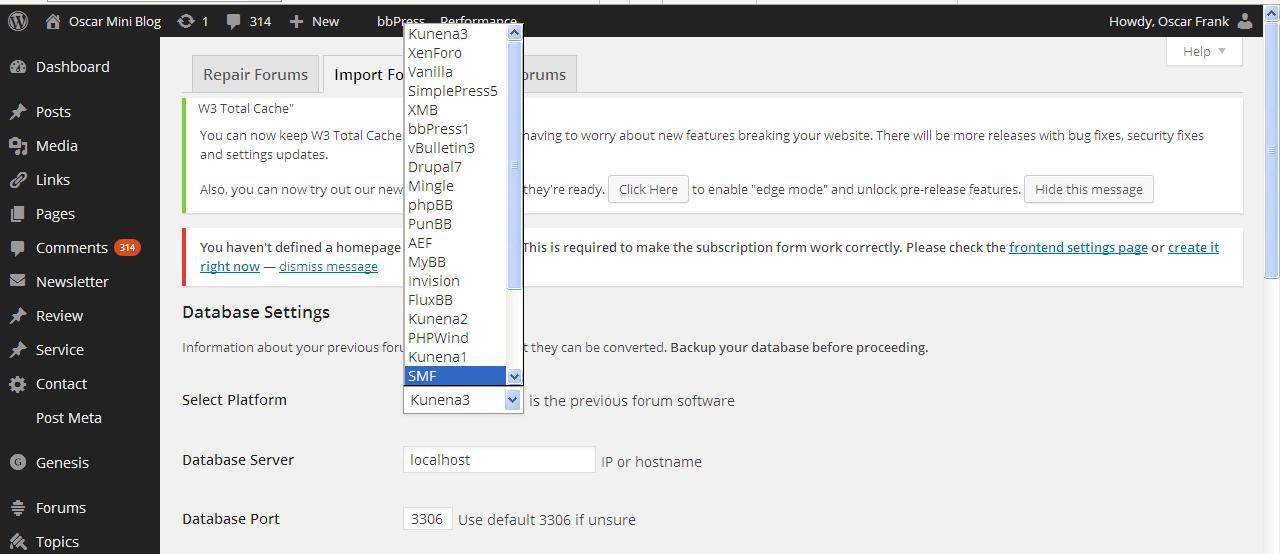Switch to the Repair Forums tab
The width and height of the screenshot is (1280, 554).
pyautogui.click(x=255, y=75)
